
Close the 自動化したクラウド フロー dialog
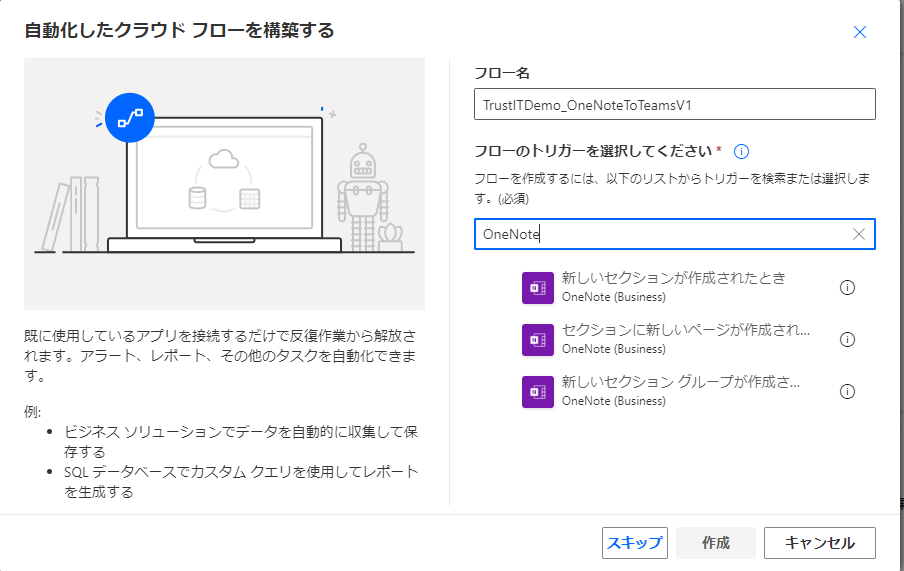pyautogui.click(x=859, y=31)
